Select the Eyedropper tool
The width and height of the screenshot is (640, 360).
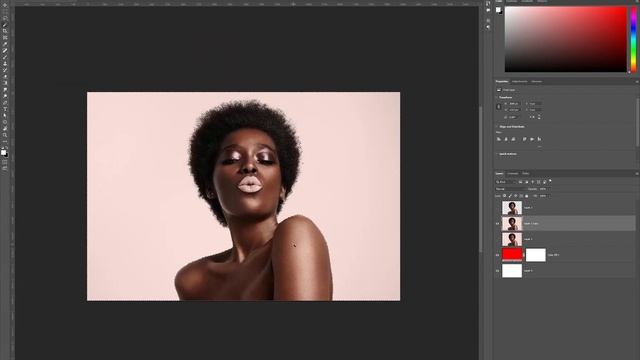pyautogui.click(x=5, y=44)
